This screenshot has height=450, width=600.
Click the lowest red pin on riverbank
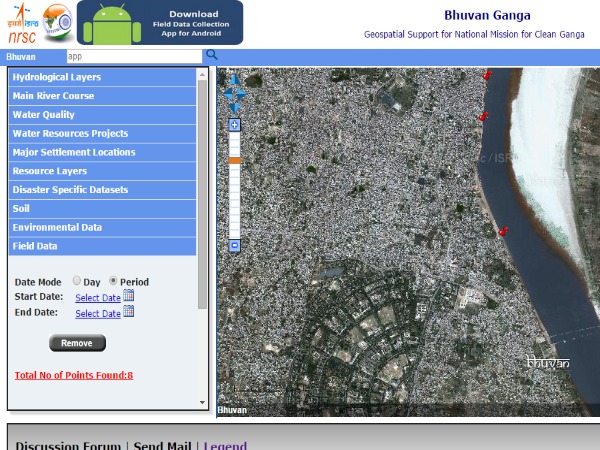(503, 232)
